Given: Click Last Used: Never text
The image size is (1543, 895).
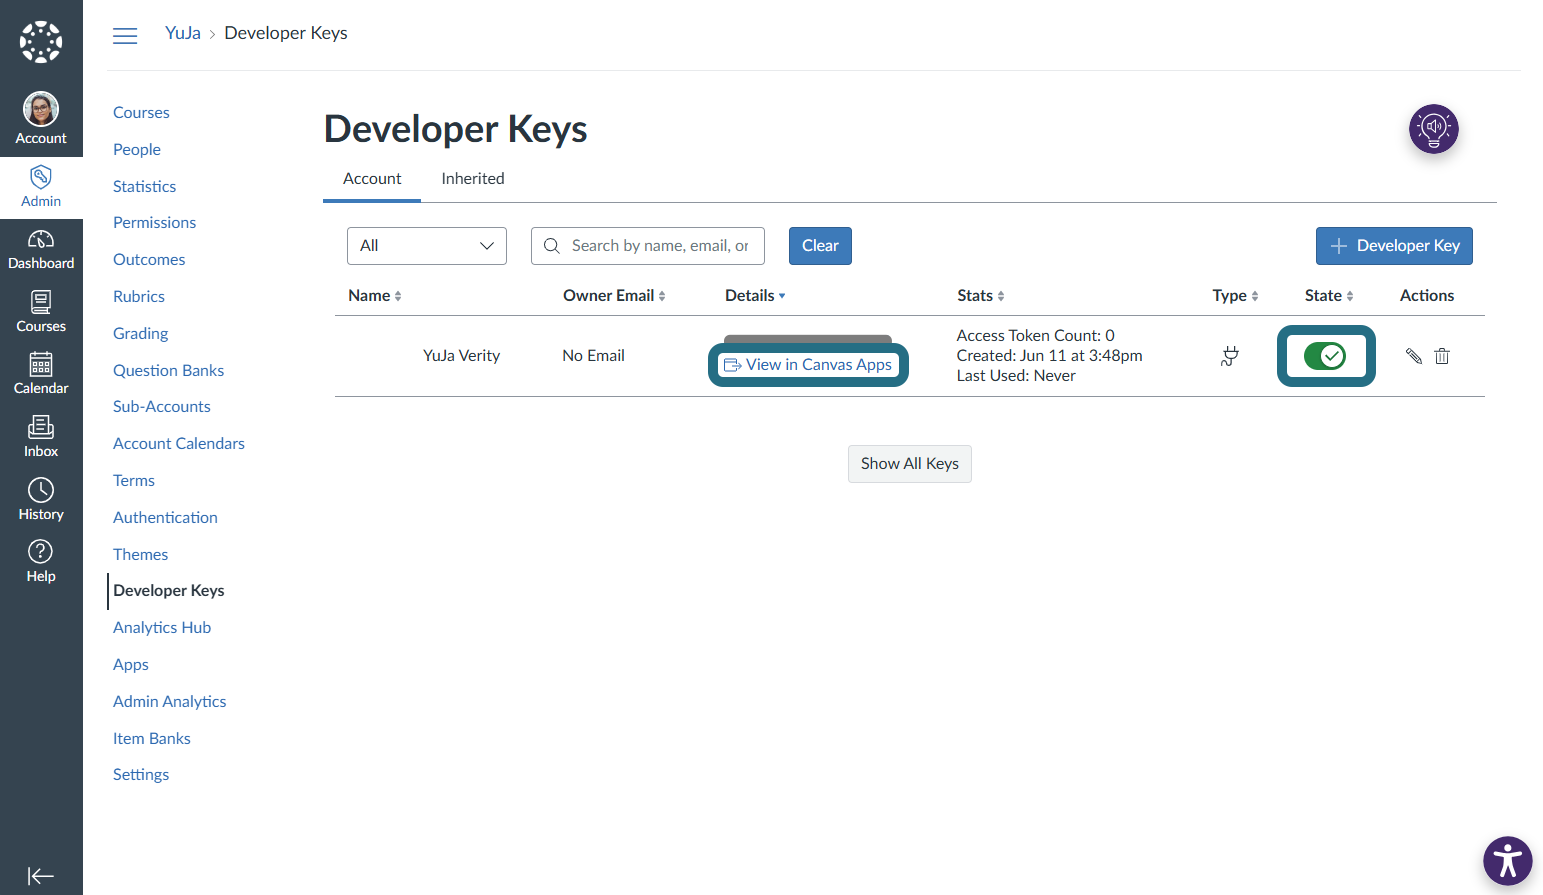Looking at the screenshot, I should (1016, 376).
